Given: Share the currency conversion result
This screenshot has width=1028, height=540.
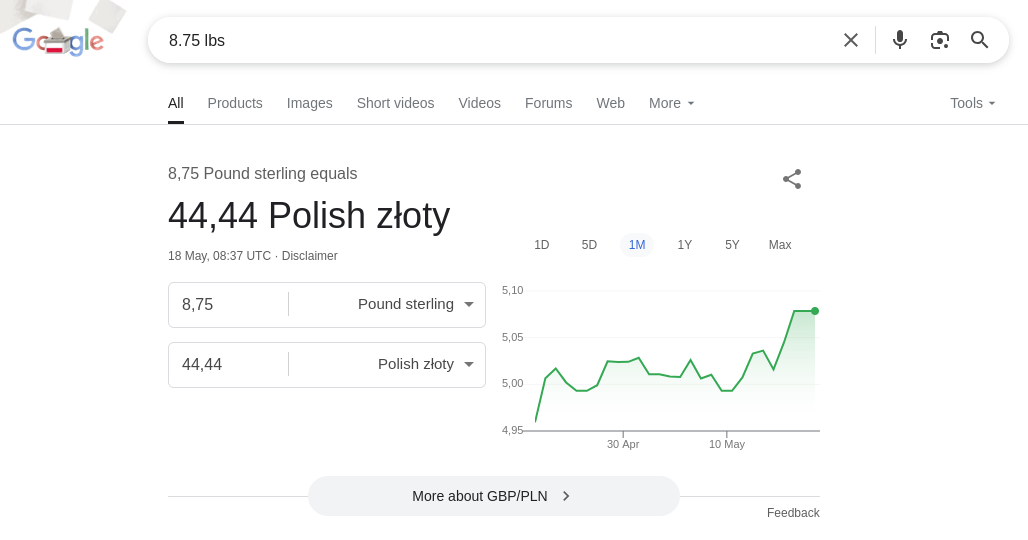Looking at the screenshot, I should [792, 180].
